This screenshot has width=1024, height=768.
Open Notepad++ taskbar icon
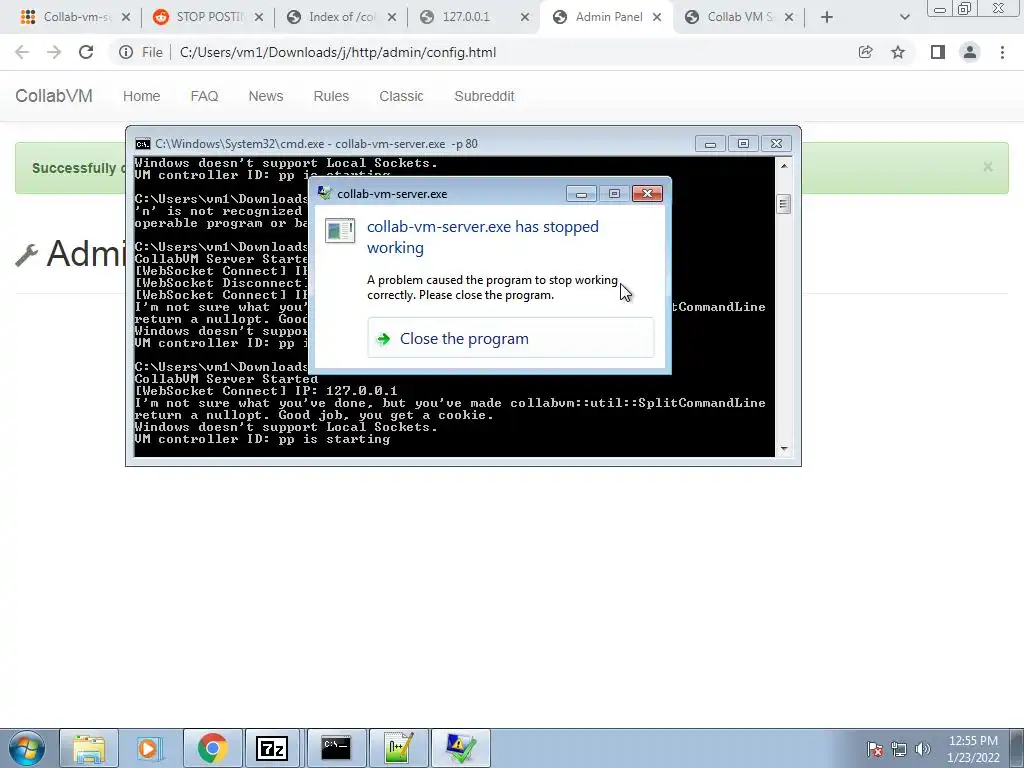(398, 748)
